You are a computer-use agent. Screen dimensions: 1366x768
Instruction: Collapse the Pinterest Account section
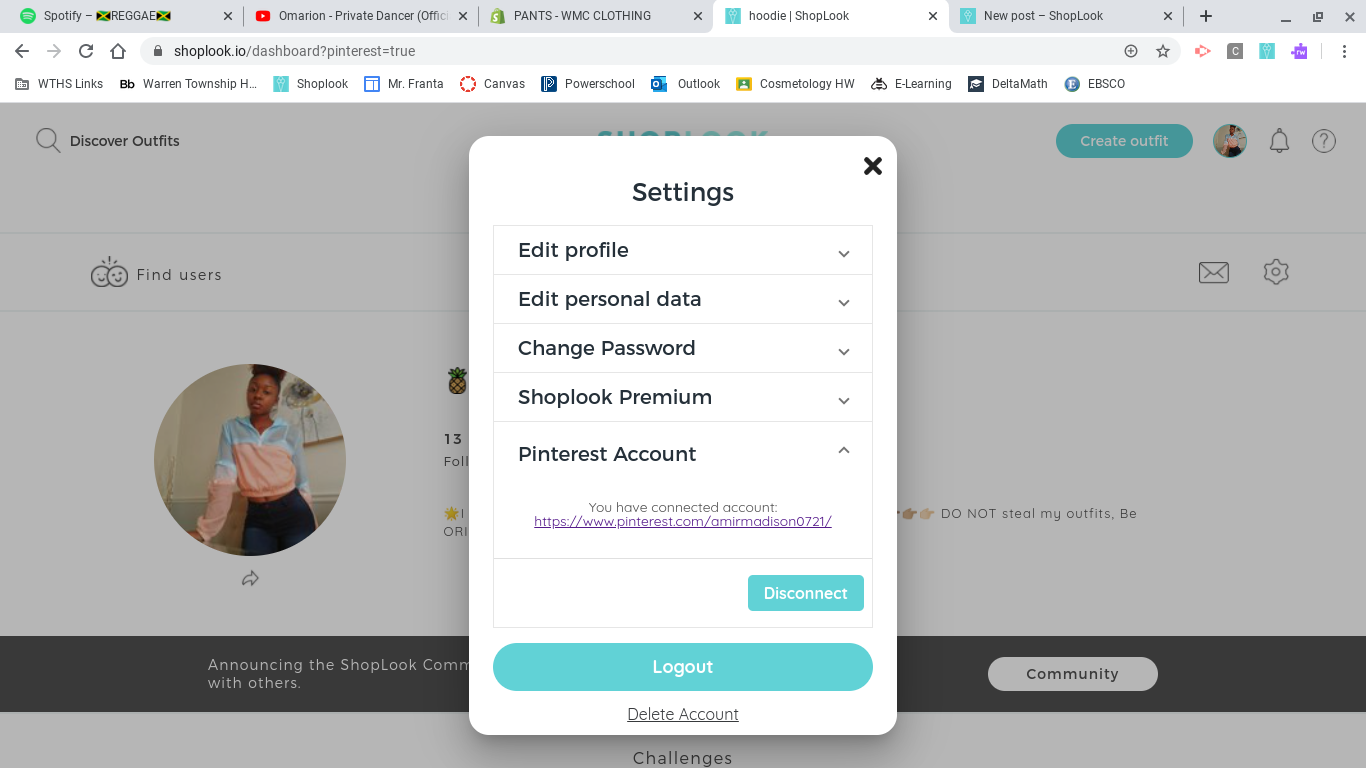683,453
